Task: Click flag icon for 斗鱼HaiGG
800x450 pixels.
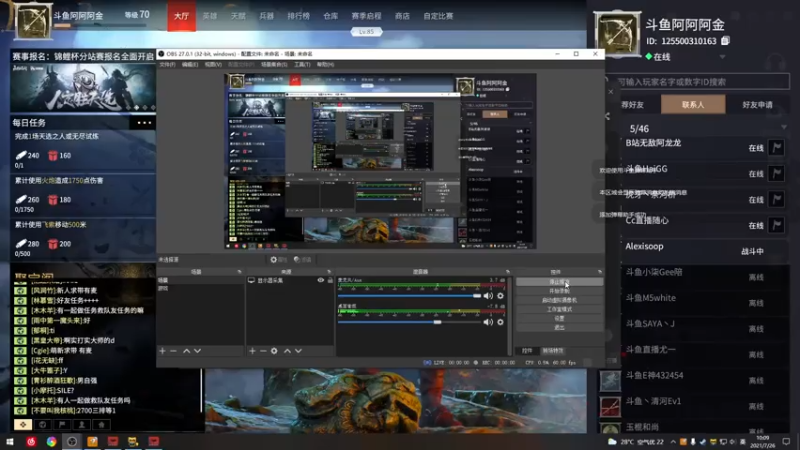Action: tap(777, 173)
